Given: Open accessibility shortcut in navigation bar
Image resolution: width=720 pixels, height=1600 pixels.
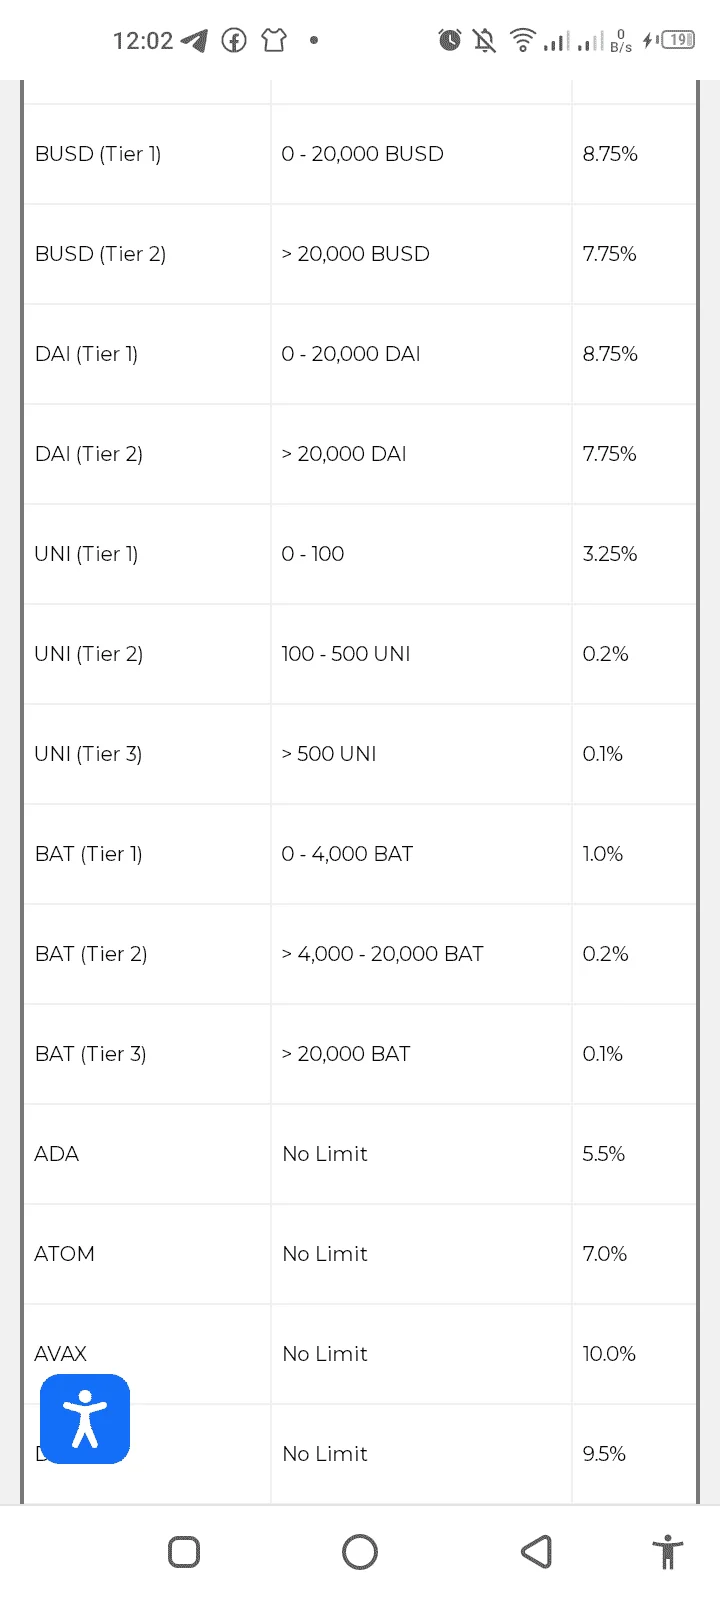Looking at the screenshot, I should [667, 1552].
